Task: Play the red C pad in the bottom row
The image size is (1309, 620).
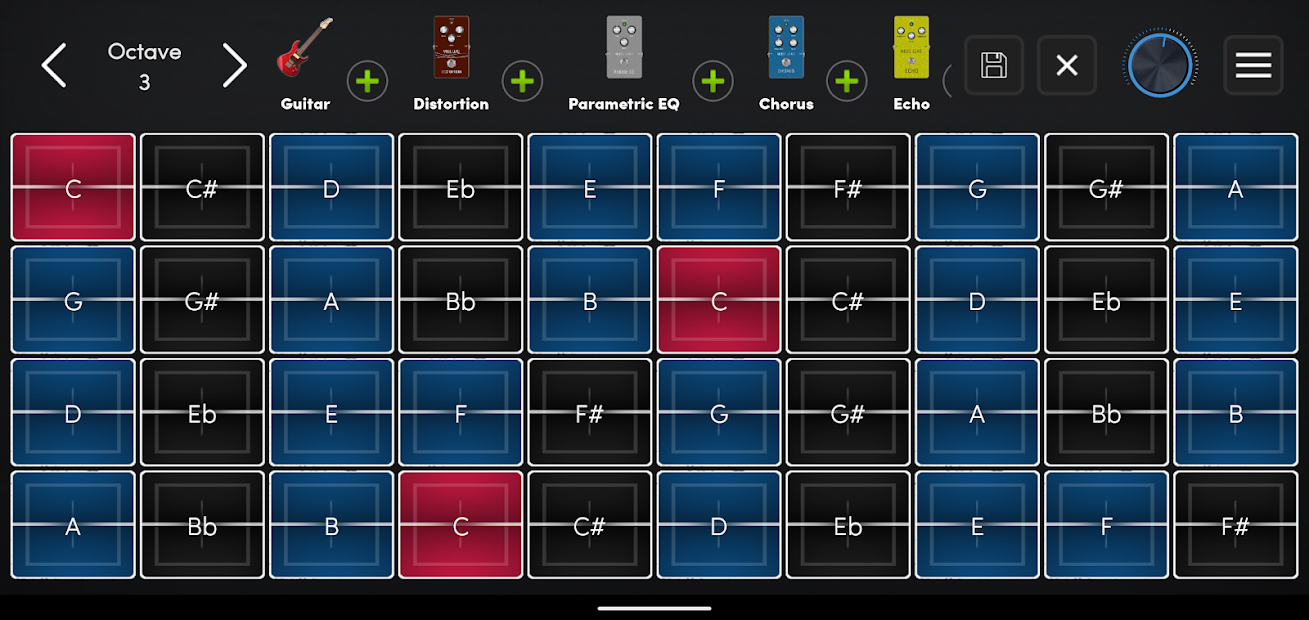Action: 461,525
